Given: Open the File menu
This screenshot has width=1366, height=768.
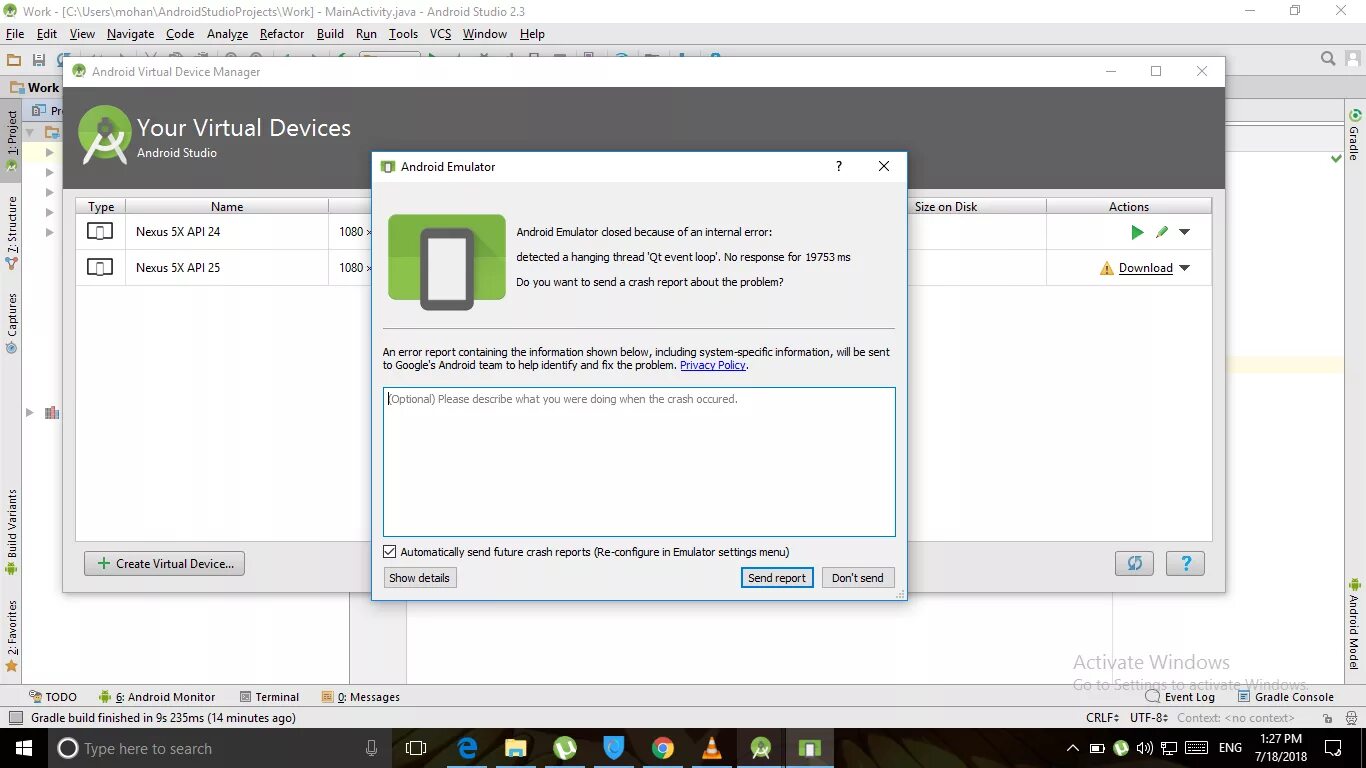Looking at the screenshot, I should coord(15,34).
